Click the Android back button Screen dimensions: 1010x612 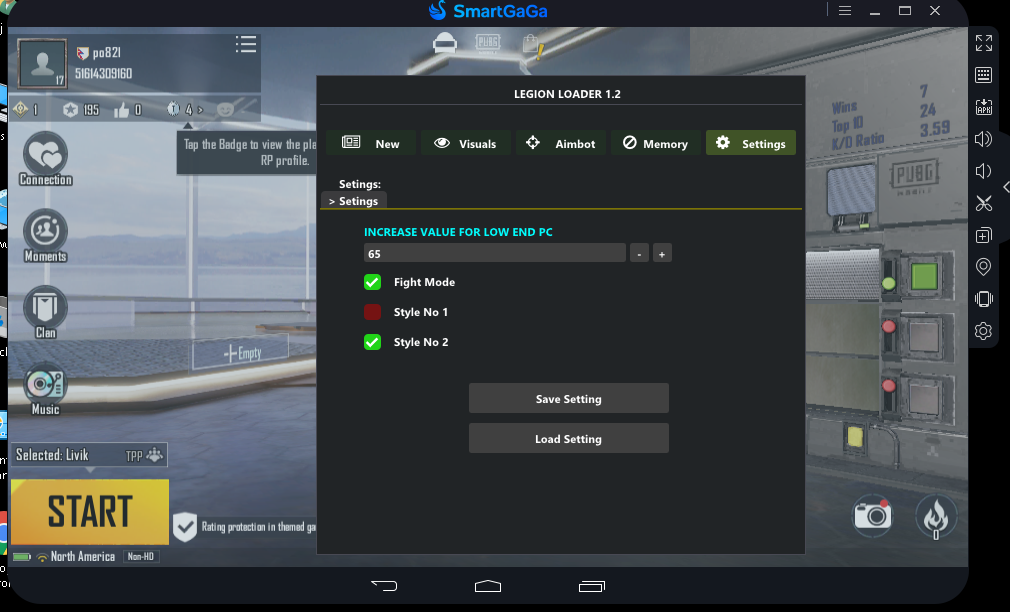pos(385,586)
